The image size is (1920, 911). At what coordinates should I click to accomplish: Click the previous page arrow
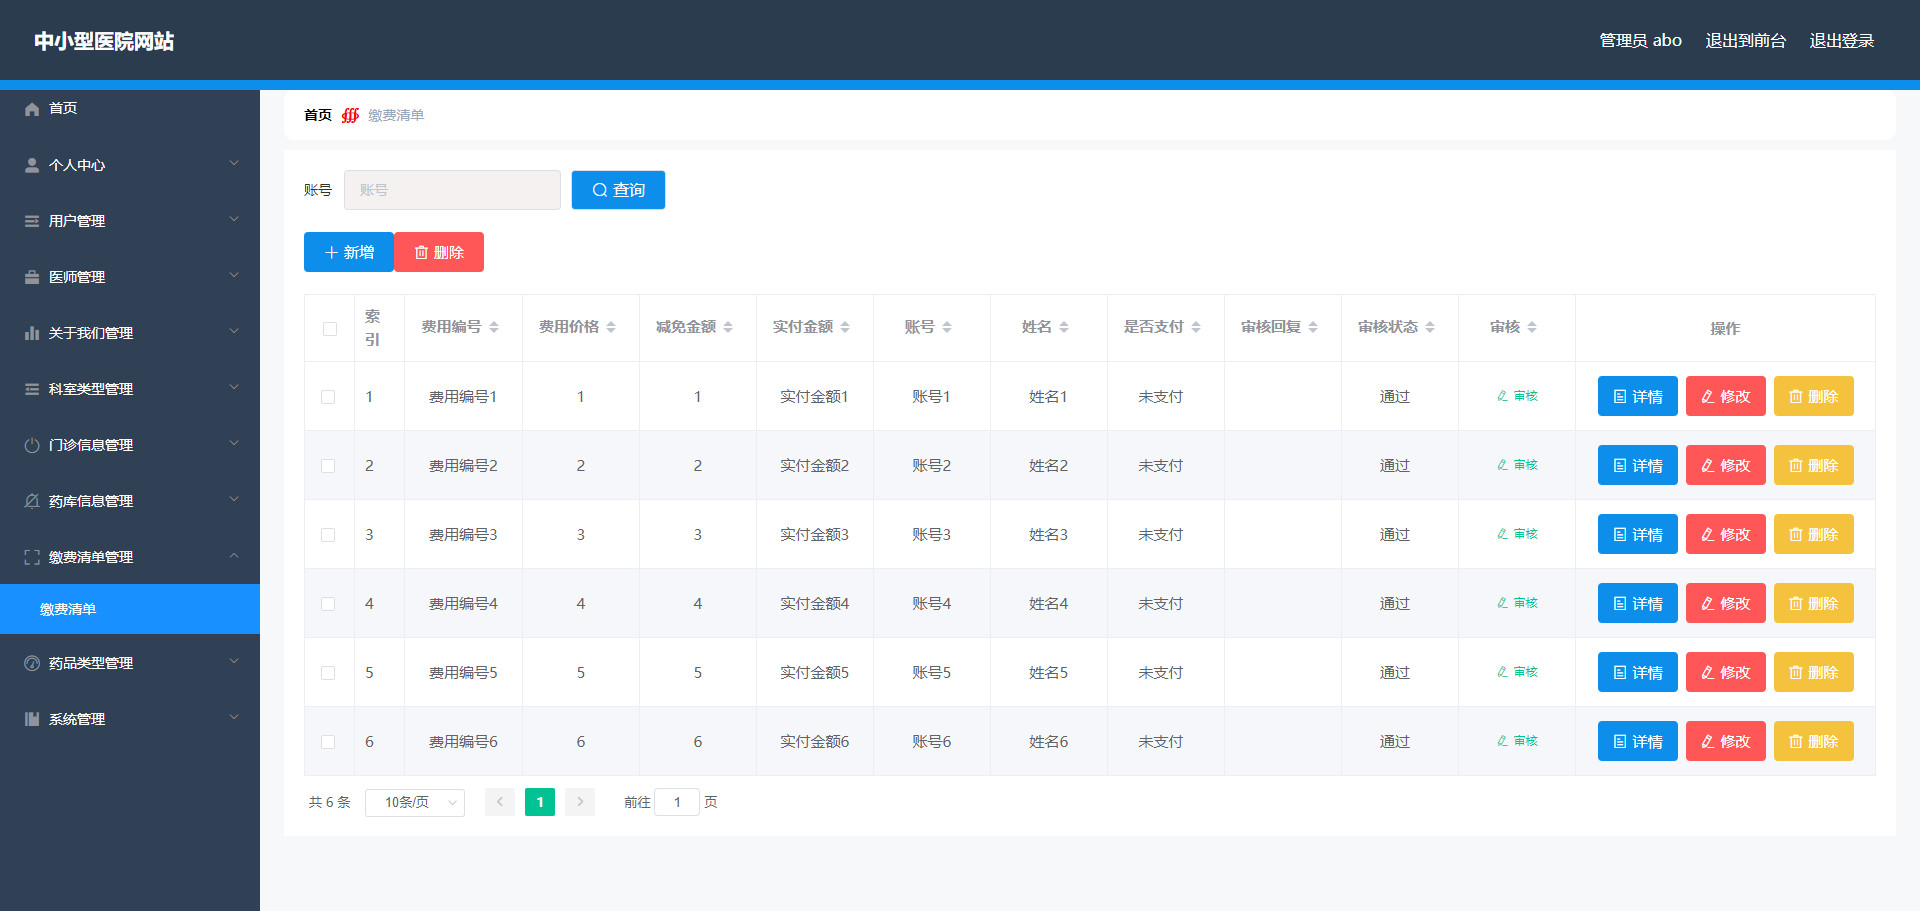coord(500,802)
